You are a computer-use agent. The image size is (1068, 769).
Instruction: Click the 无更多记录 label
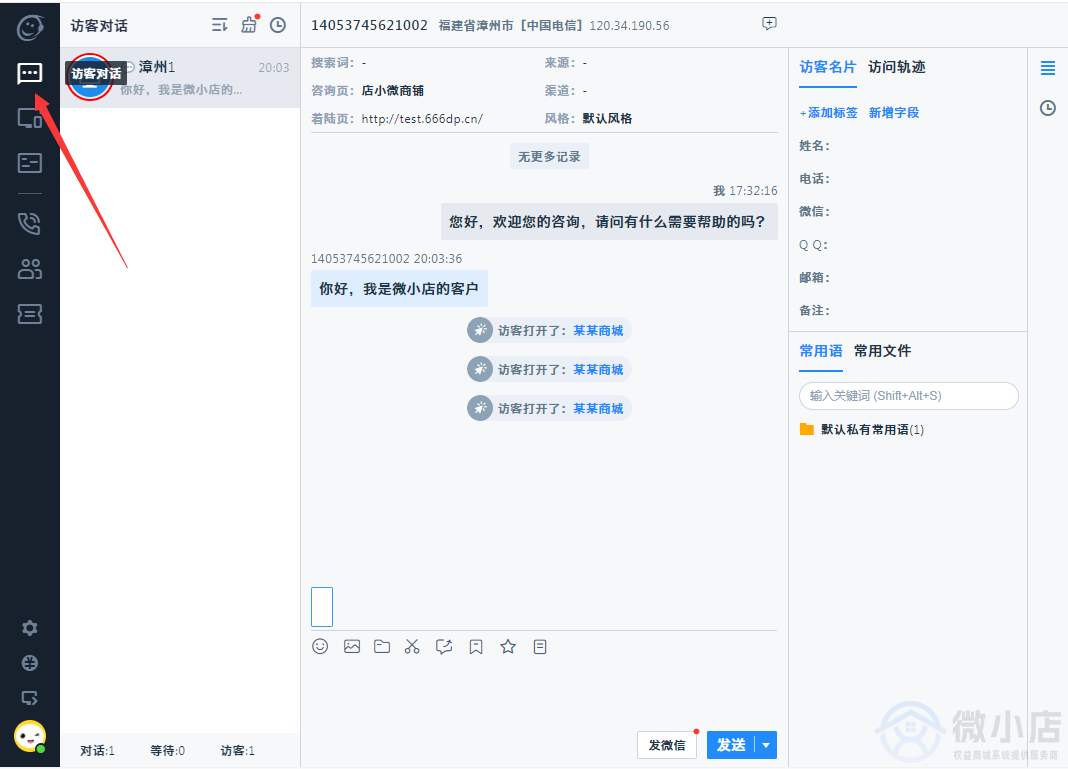coord(549,157)
